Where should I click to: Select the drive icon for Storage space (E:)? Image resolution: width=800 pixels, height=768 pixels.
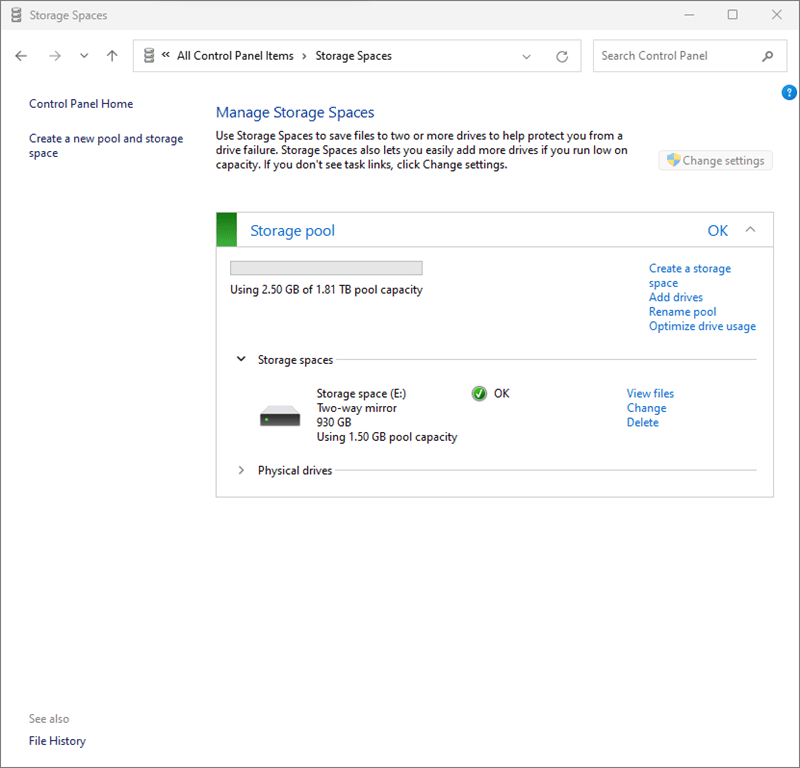coord(278,414)
